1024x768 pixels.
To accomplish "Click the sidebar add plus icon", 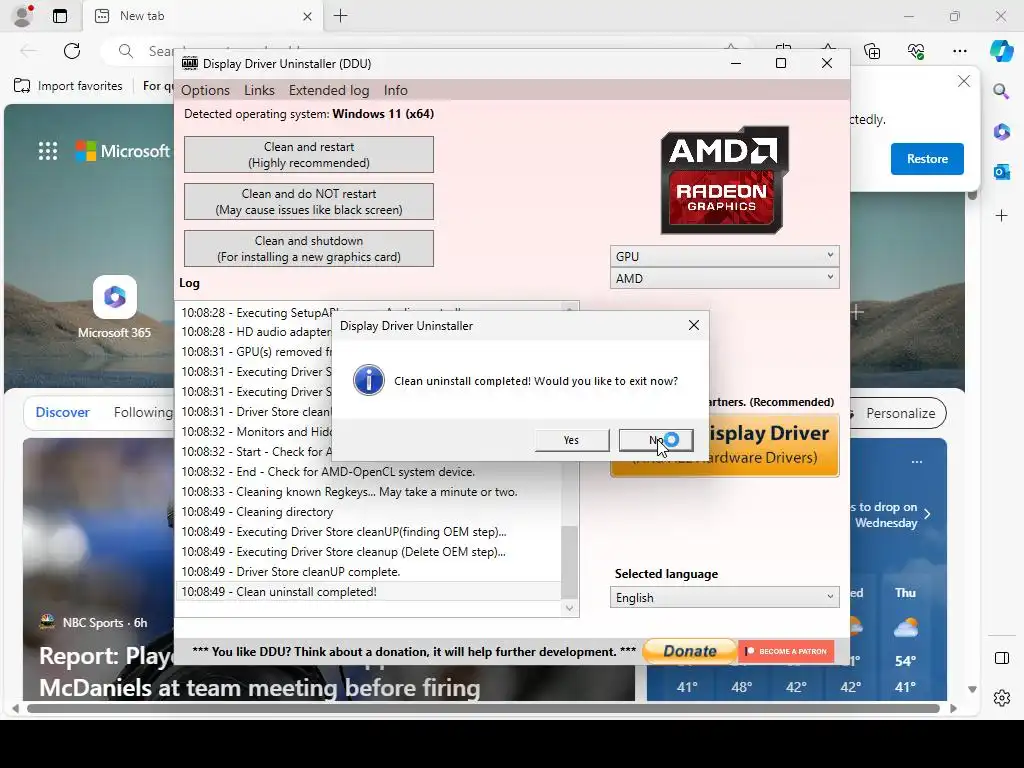I will [1002, 216].
